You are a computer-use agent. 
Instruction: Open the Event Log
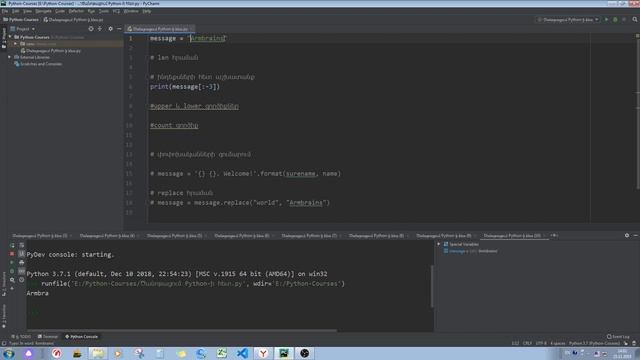click(618, 337)
